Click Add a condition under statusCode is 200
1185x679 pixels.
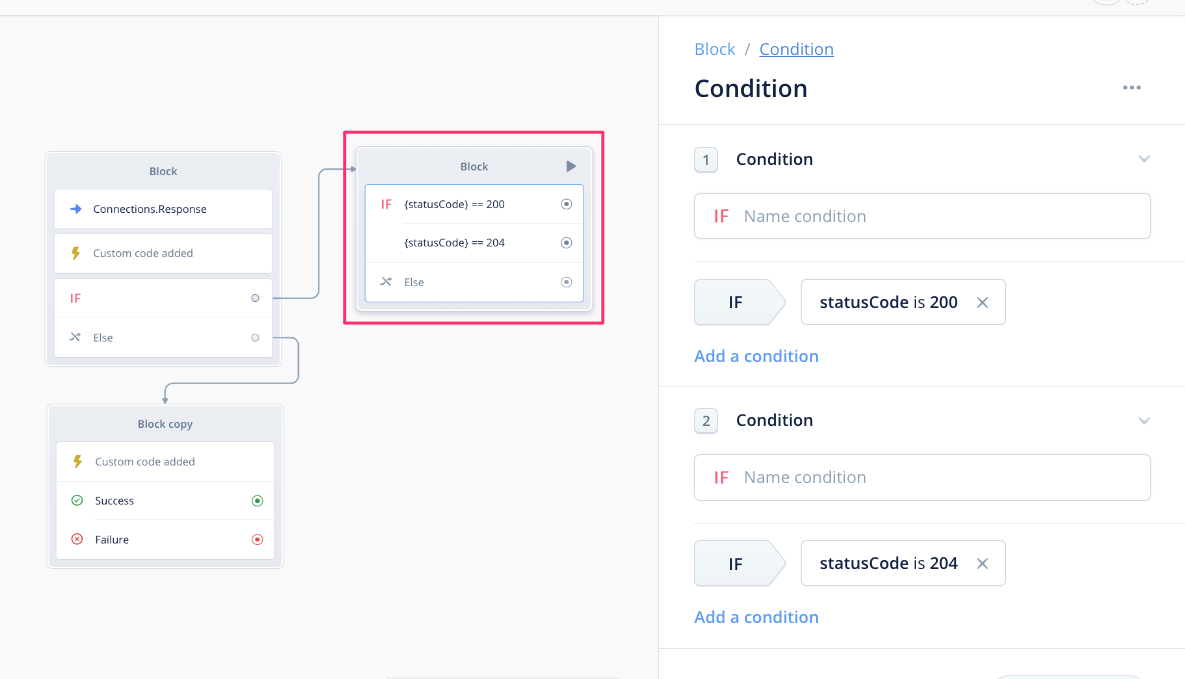click(x=756, y=356)
